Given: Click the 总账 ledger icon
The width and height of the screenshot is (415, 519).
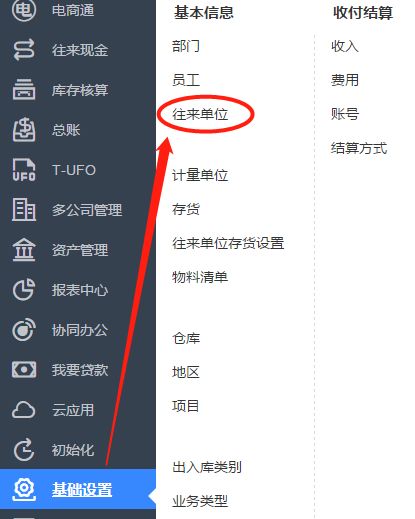Looking at the screenshot, I should point(24,130).
